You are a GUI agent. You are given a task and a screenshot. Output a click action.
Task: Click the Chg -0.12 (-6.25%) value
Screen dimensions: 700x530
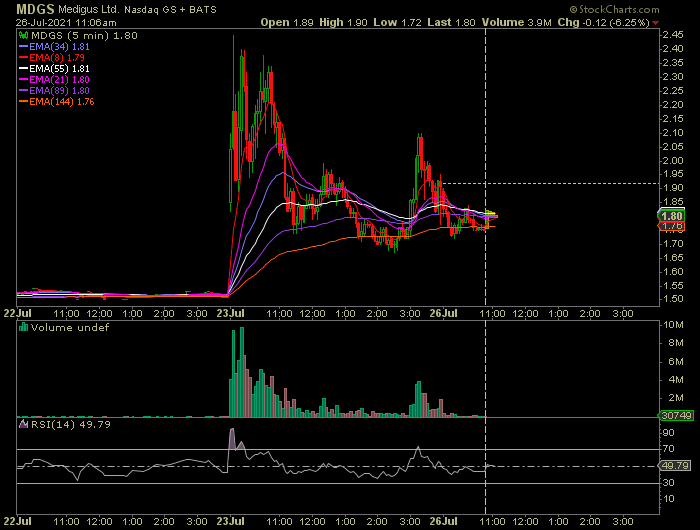pyautogui.click(x=604, y=22)
